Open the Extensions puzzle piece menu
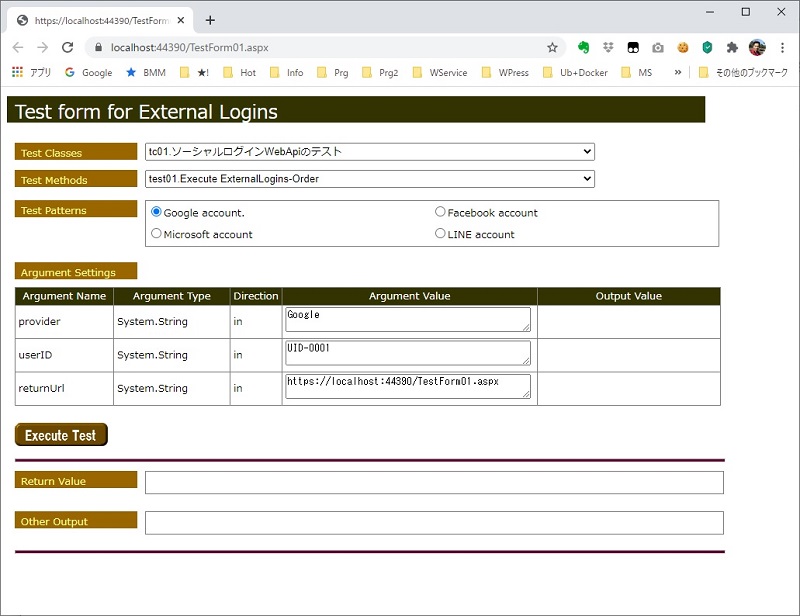800x616 pixels. pos(732,47)
